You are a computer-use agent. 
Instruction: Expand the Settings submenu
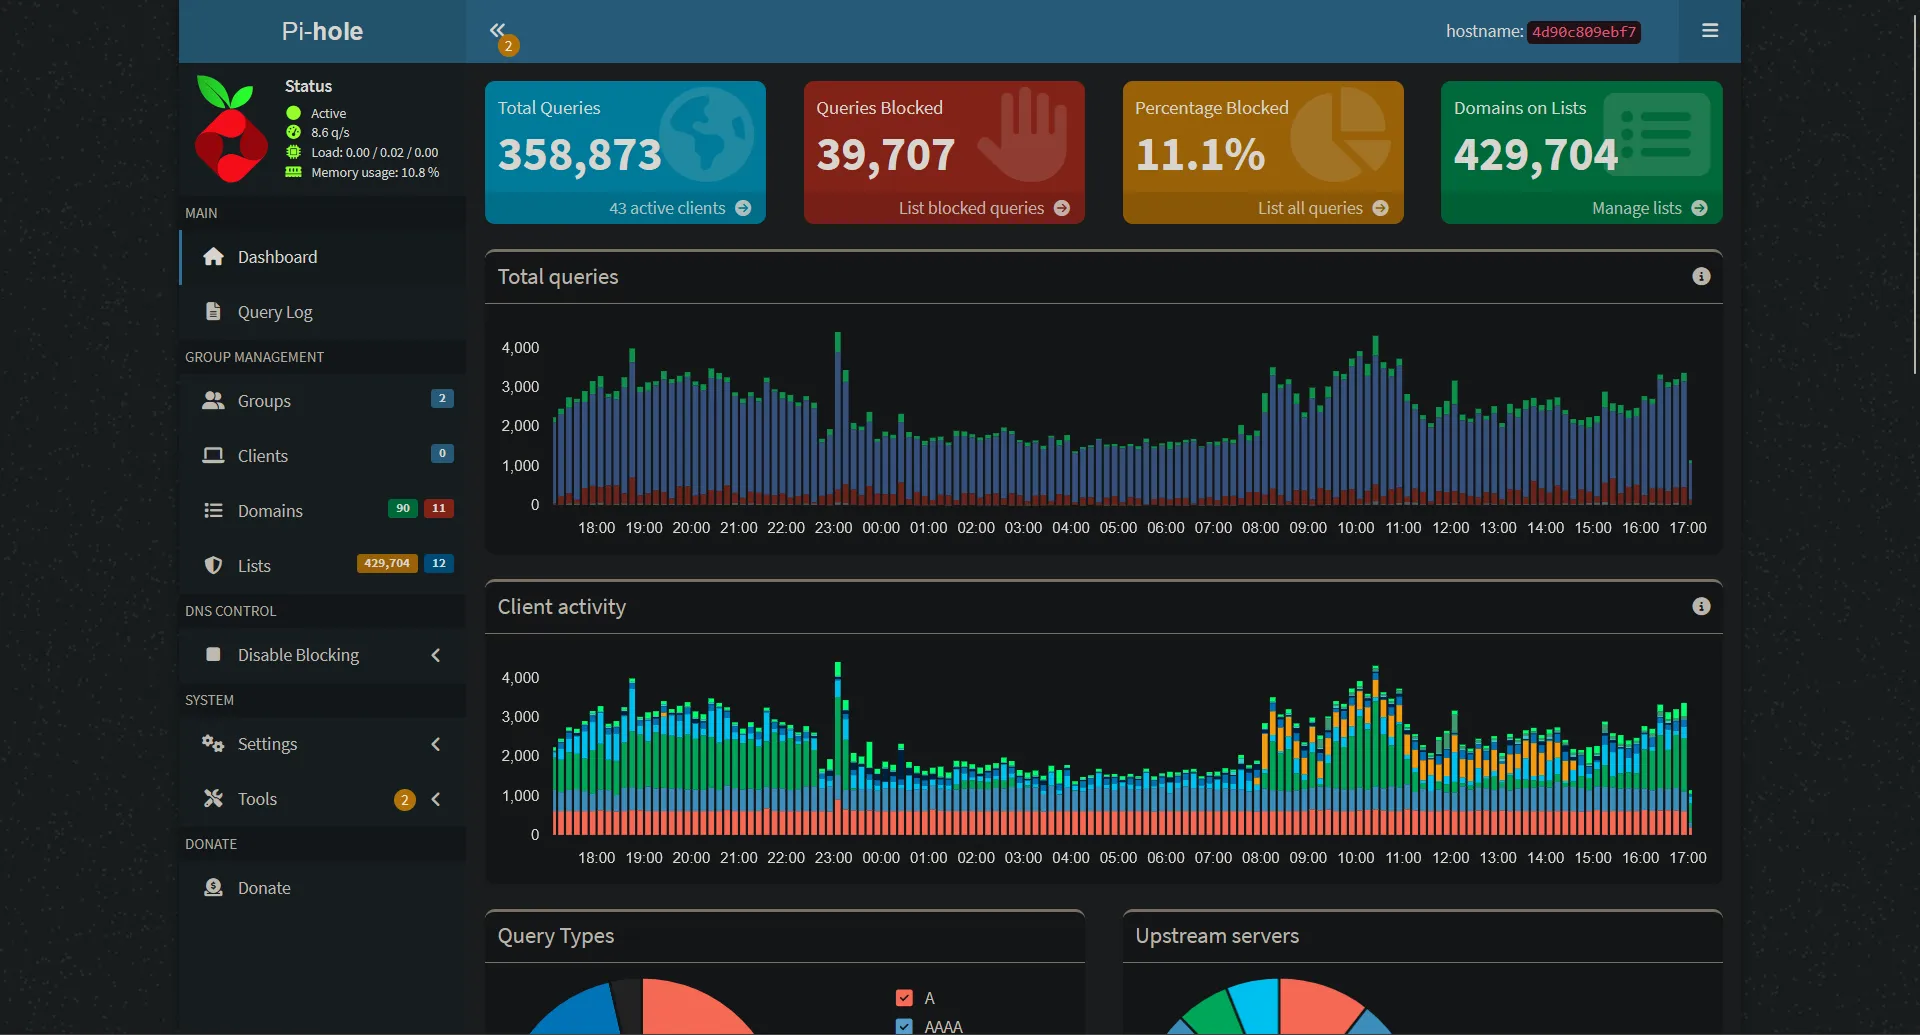(436, 744)
